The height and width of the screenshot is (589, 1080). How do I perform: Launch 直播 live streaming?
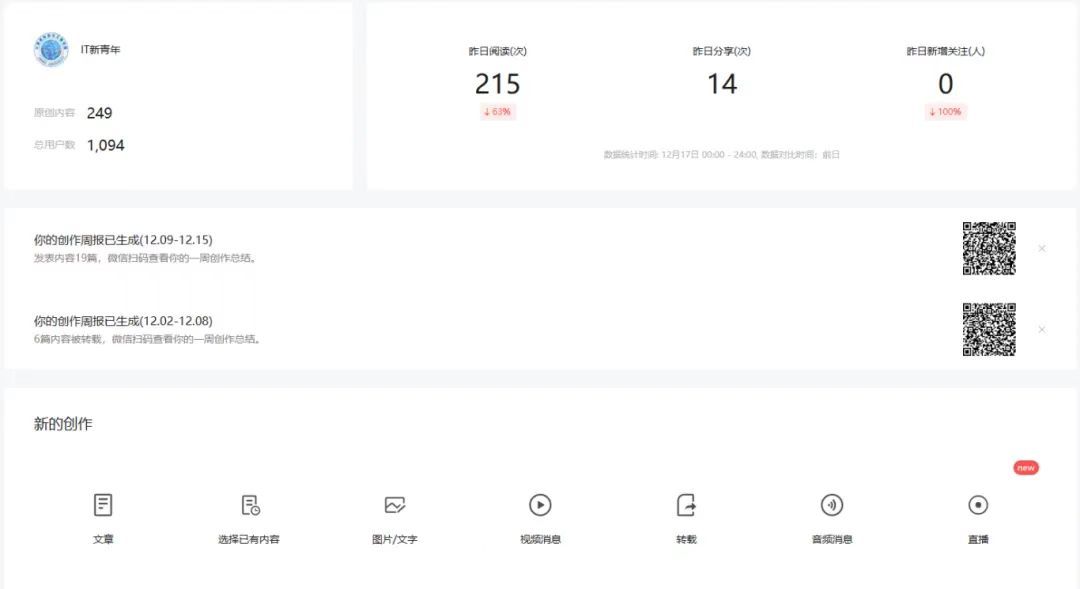tap(978, 505)
